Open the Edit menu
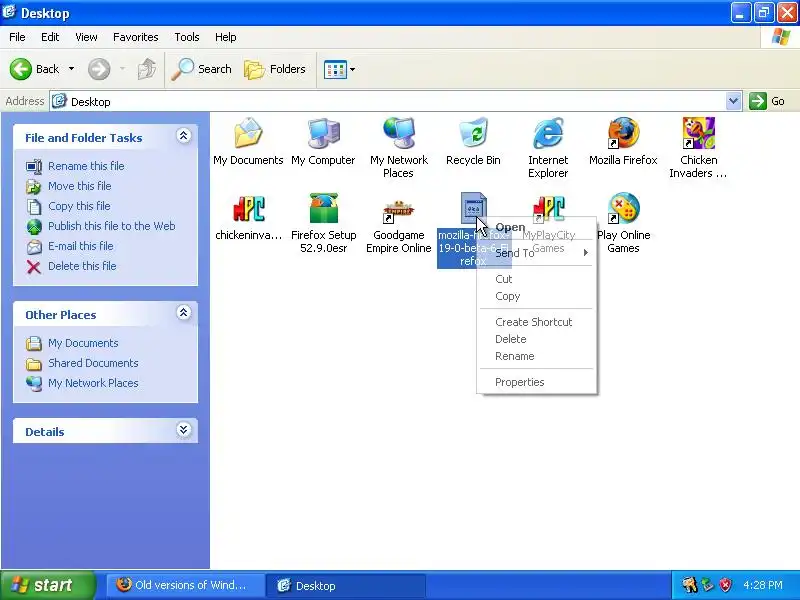The width and height of the screenshot is (800, 600). point(50,37)
